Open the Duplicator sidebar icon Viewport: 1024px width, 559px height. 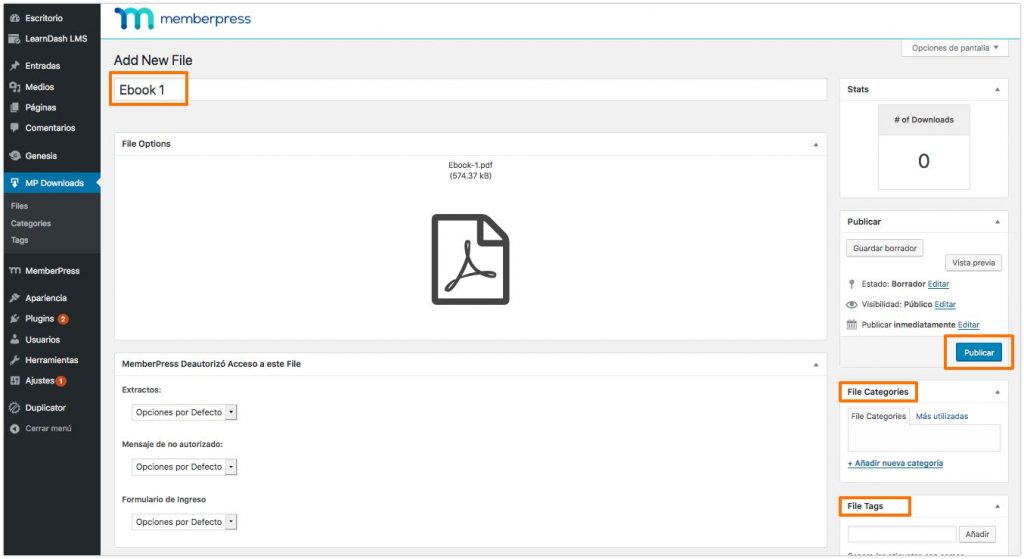[x=14, y=407]
